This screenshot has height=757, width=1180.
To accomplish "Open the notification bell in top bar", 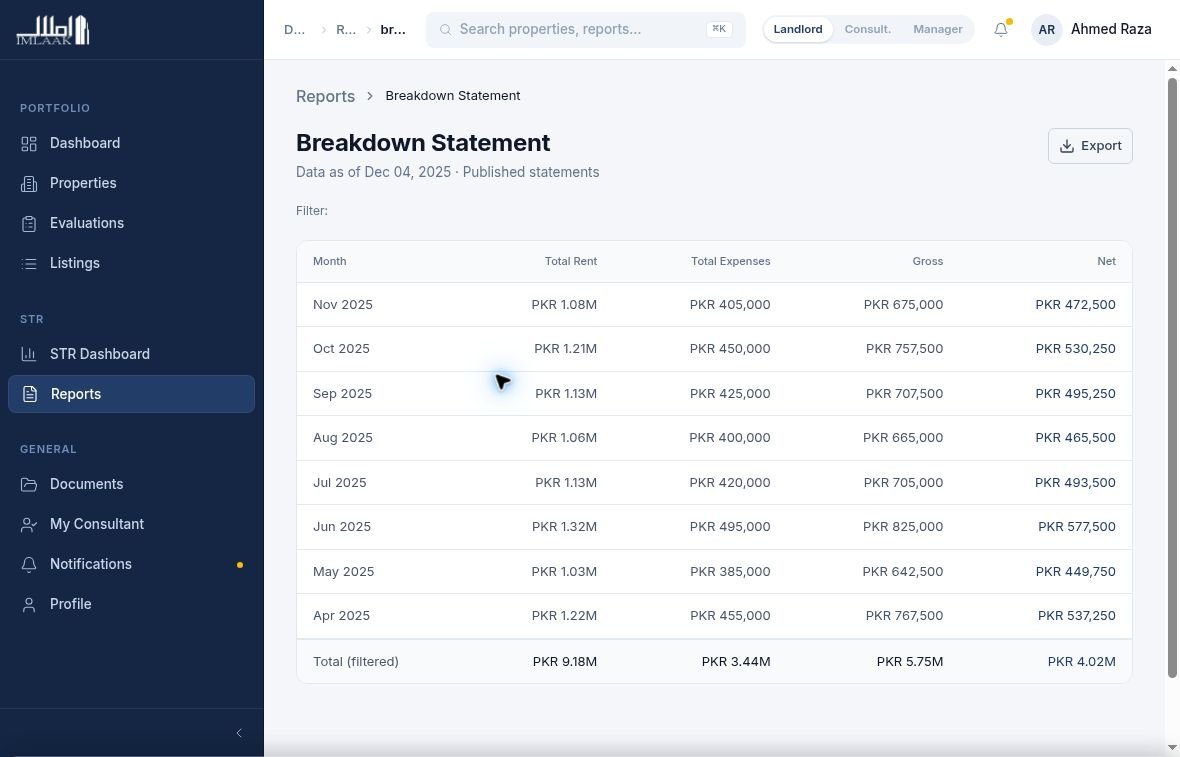I will [1001, 29].
